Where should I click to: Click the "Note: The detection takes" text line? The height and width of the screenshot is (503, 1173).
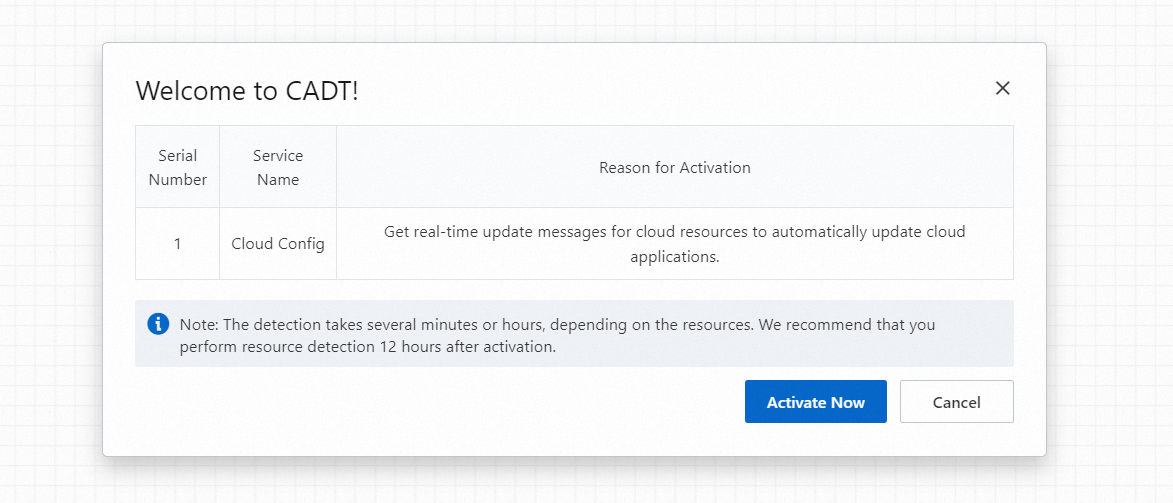click(x=557, y=325)
